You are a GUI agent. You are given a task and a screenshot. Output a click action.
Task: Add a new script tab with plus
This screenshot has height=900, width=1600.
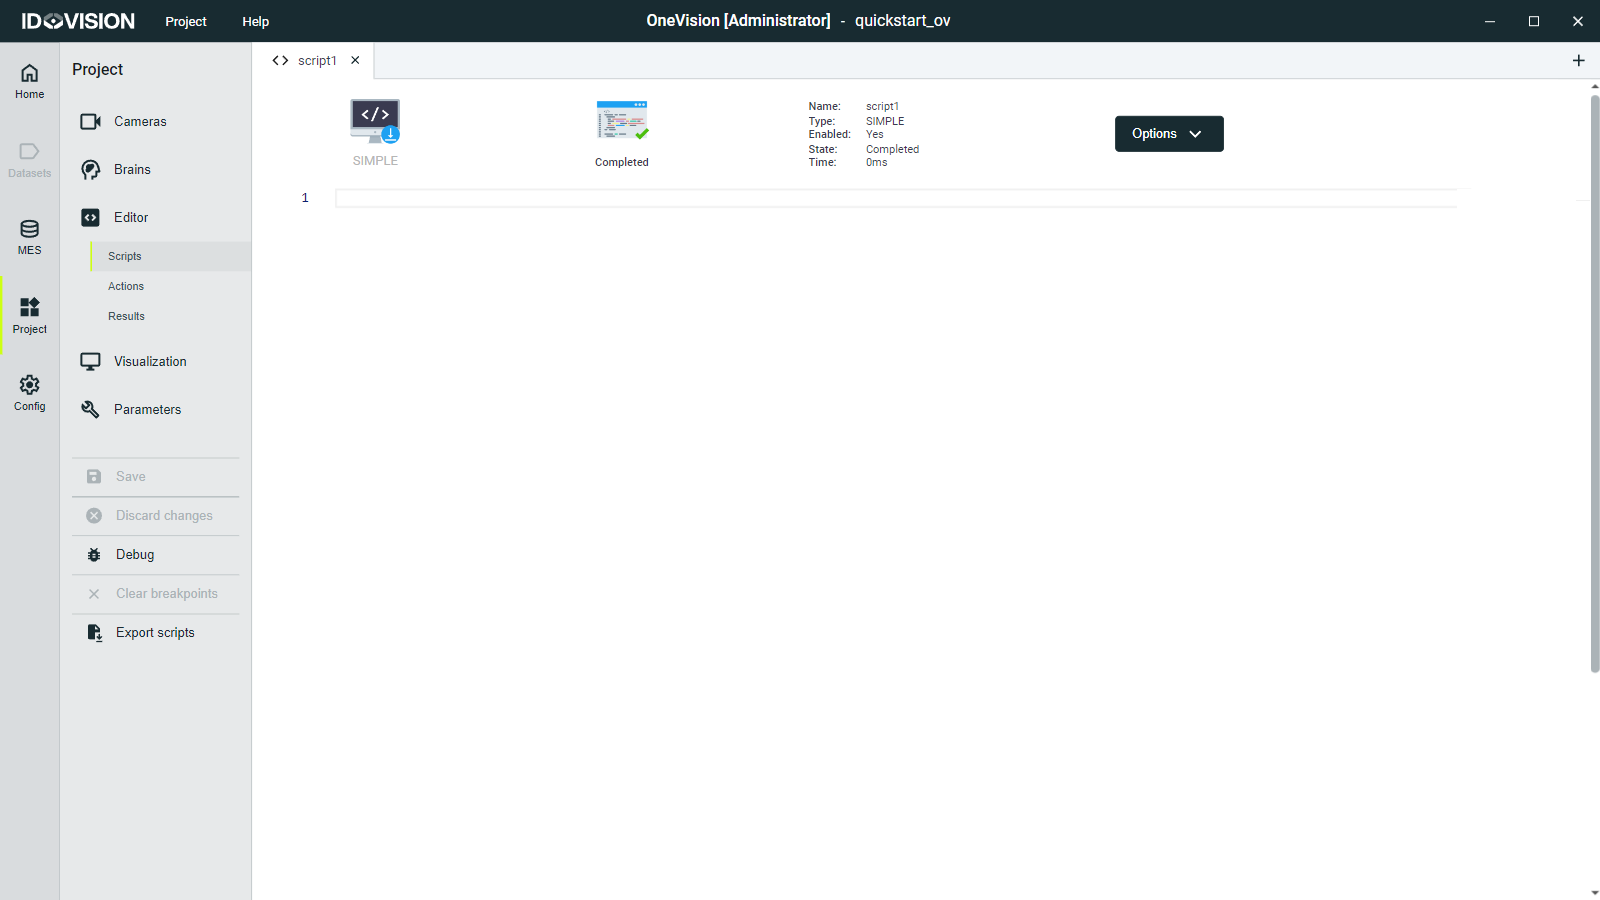click(x=1578, y=60)
